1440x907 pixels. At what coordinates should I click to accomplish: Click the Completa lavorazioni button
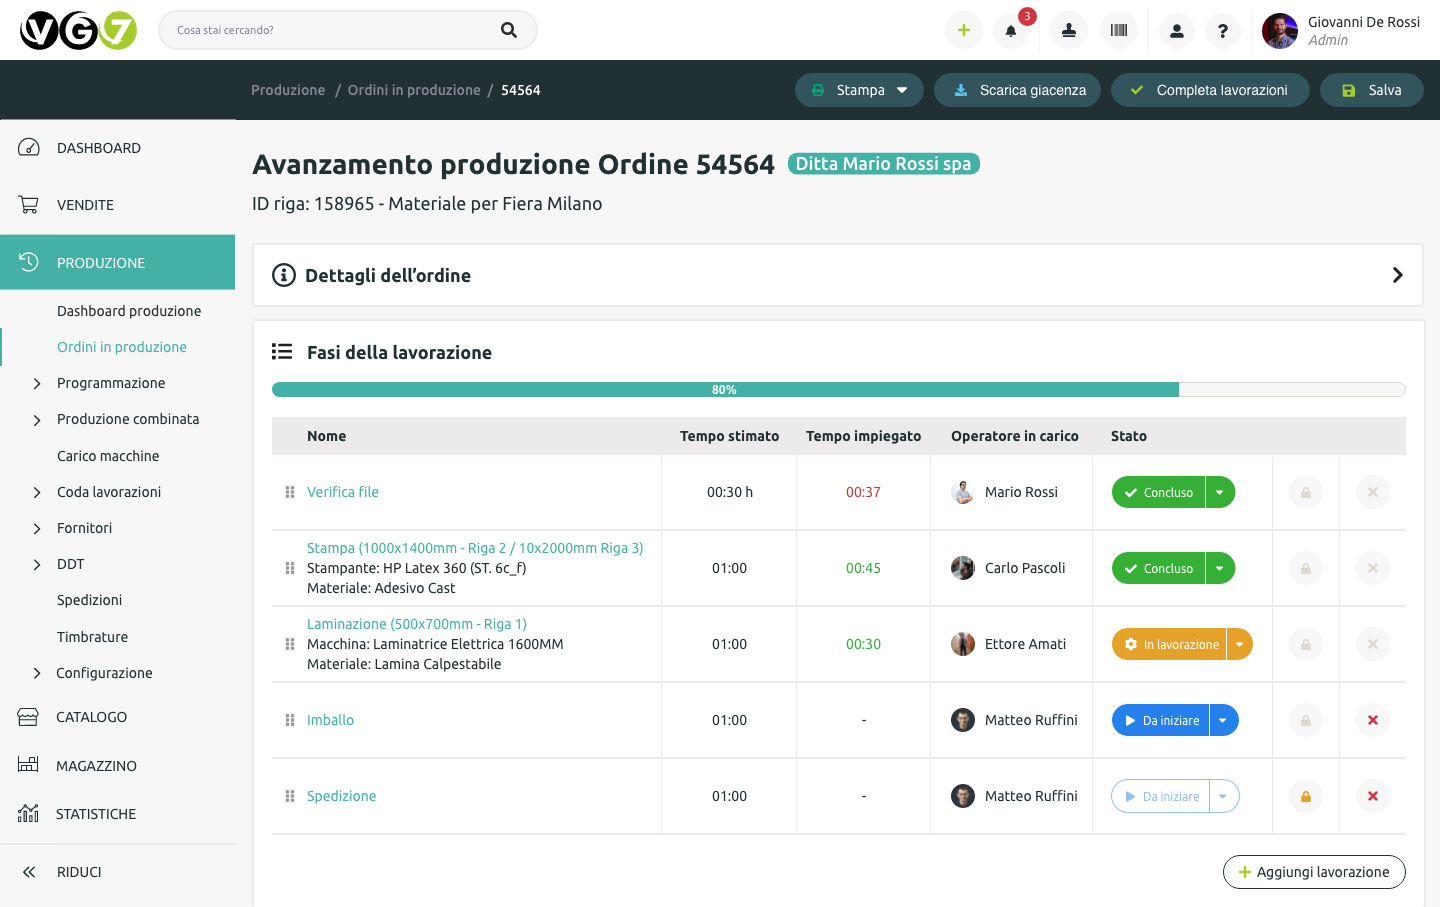tap(1209, 90)
